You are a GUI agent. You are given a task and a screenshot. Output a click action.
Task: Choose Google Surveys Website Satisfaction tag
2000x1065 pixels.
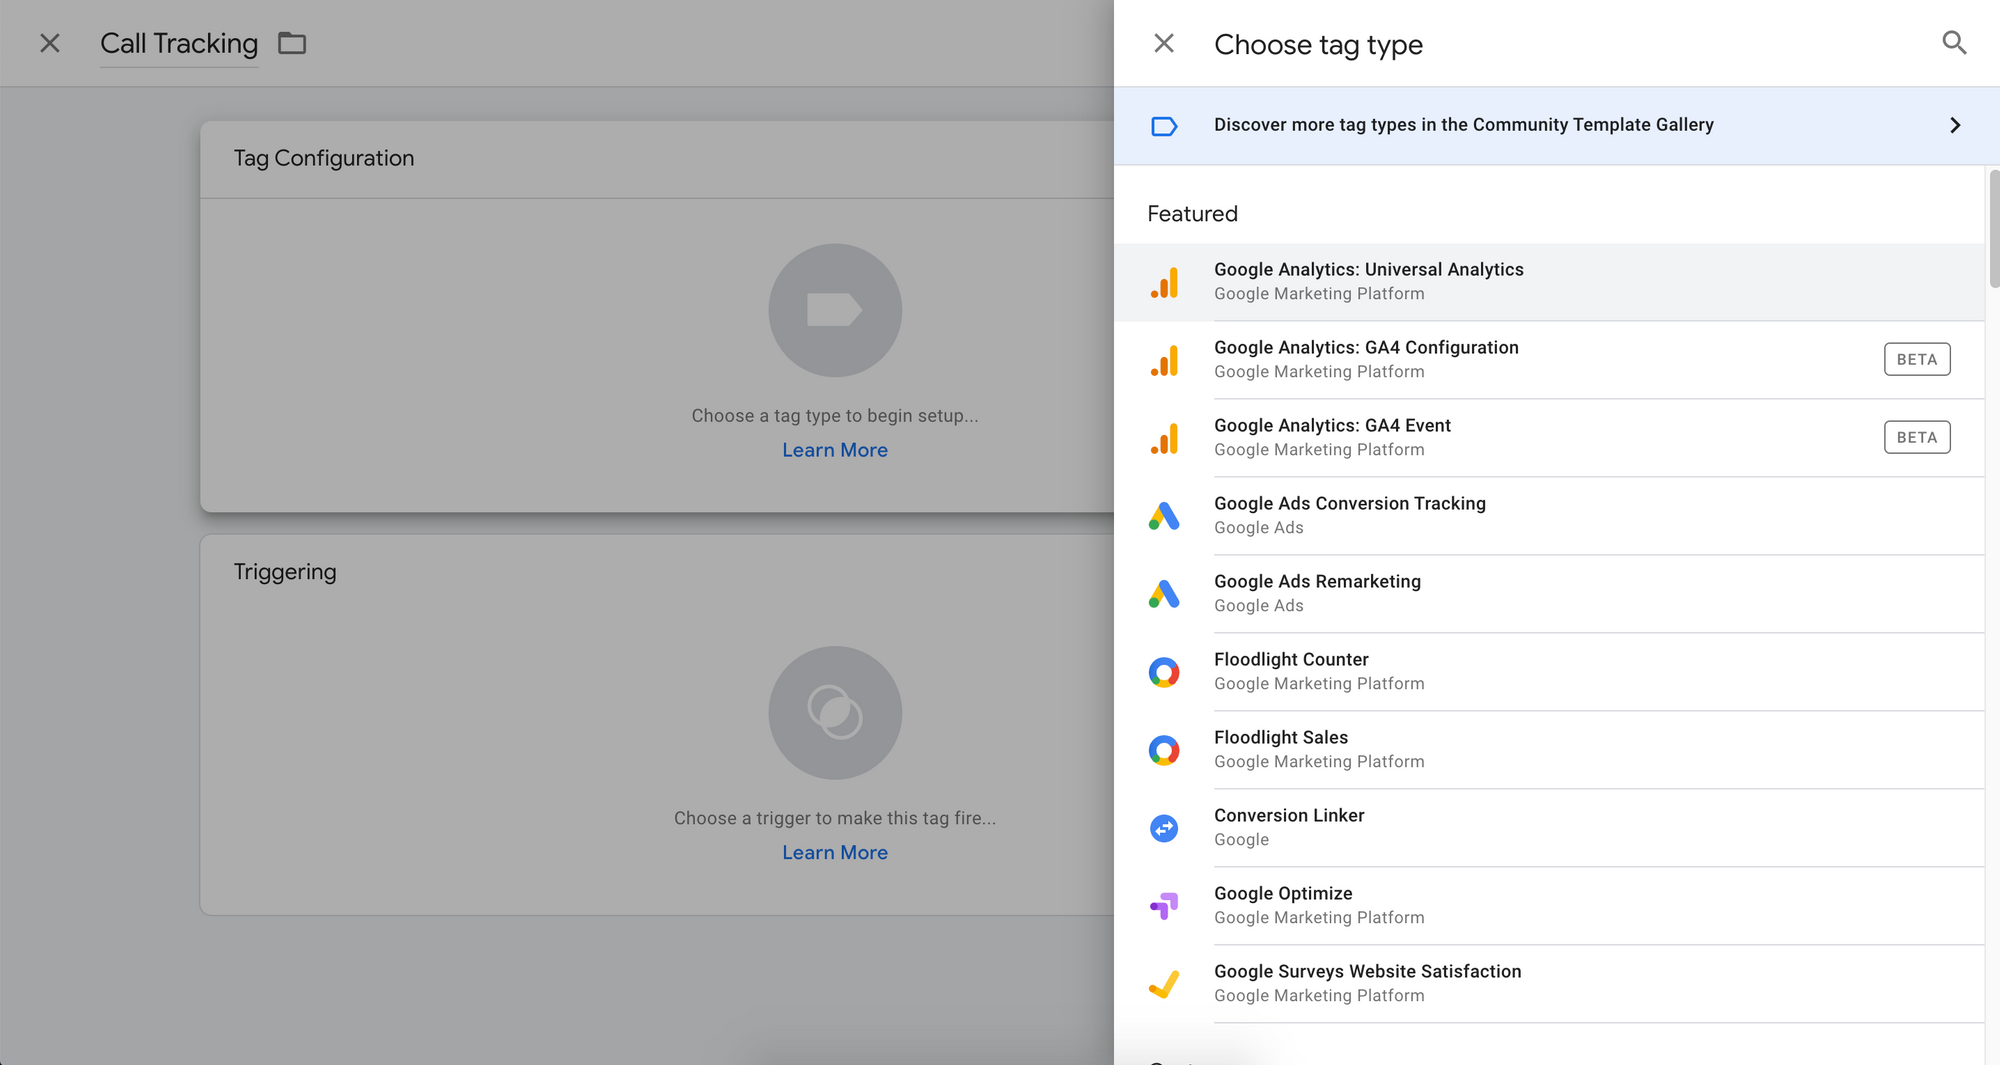coord(1549,984)
